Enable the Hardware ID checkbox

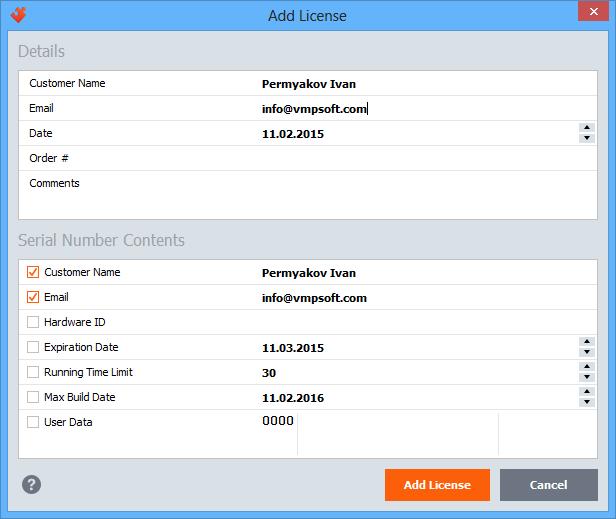33,322
